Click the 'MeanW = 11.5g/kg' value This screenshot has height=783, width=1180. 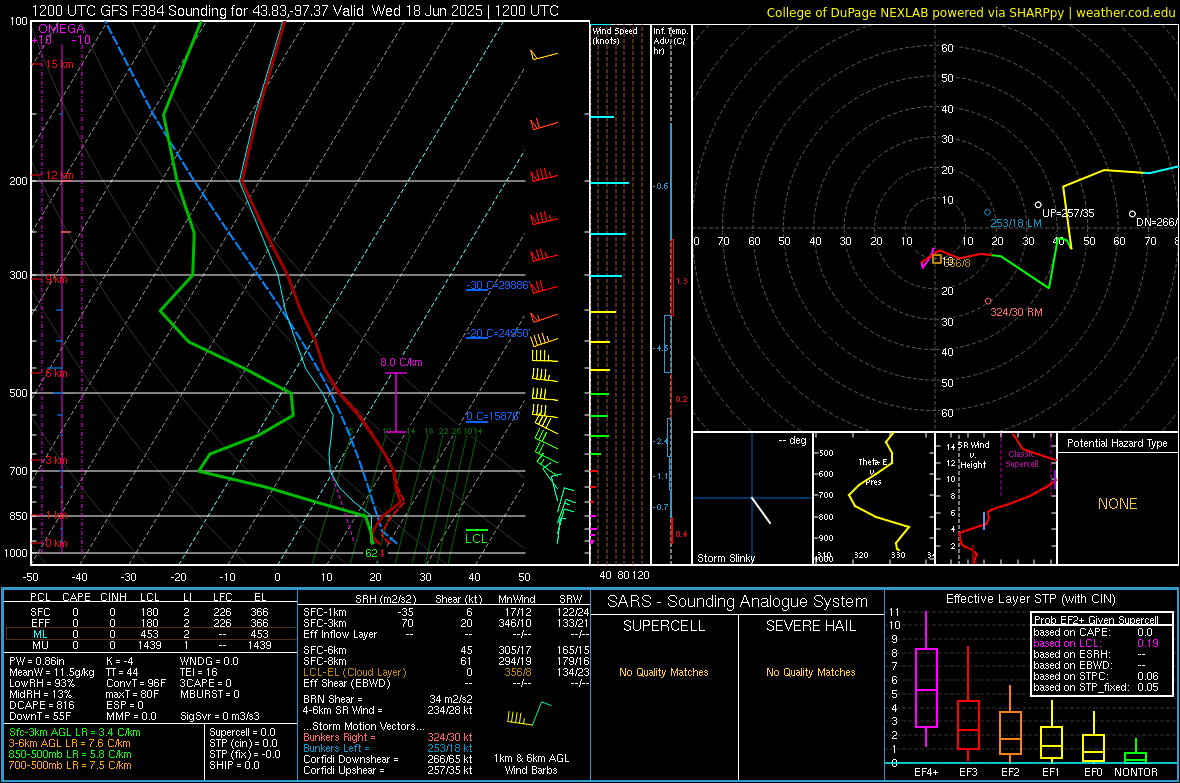[52, 672]
